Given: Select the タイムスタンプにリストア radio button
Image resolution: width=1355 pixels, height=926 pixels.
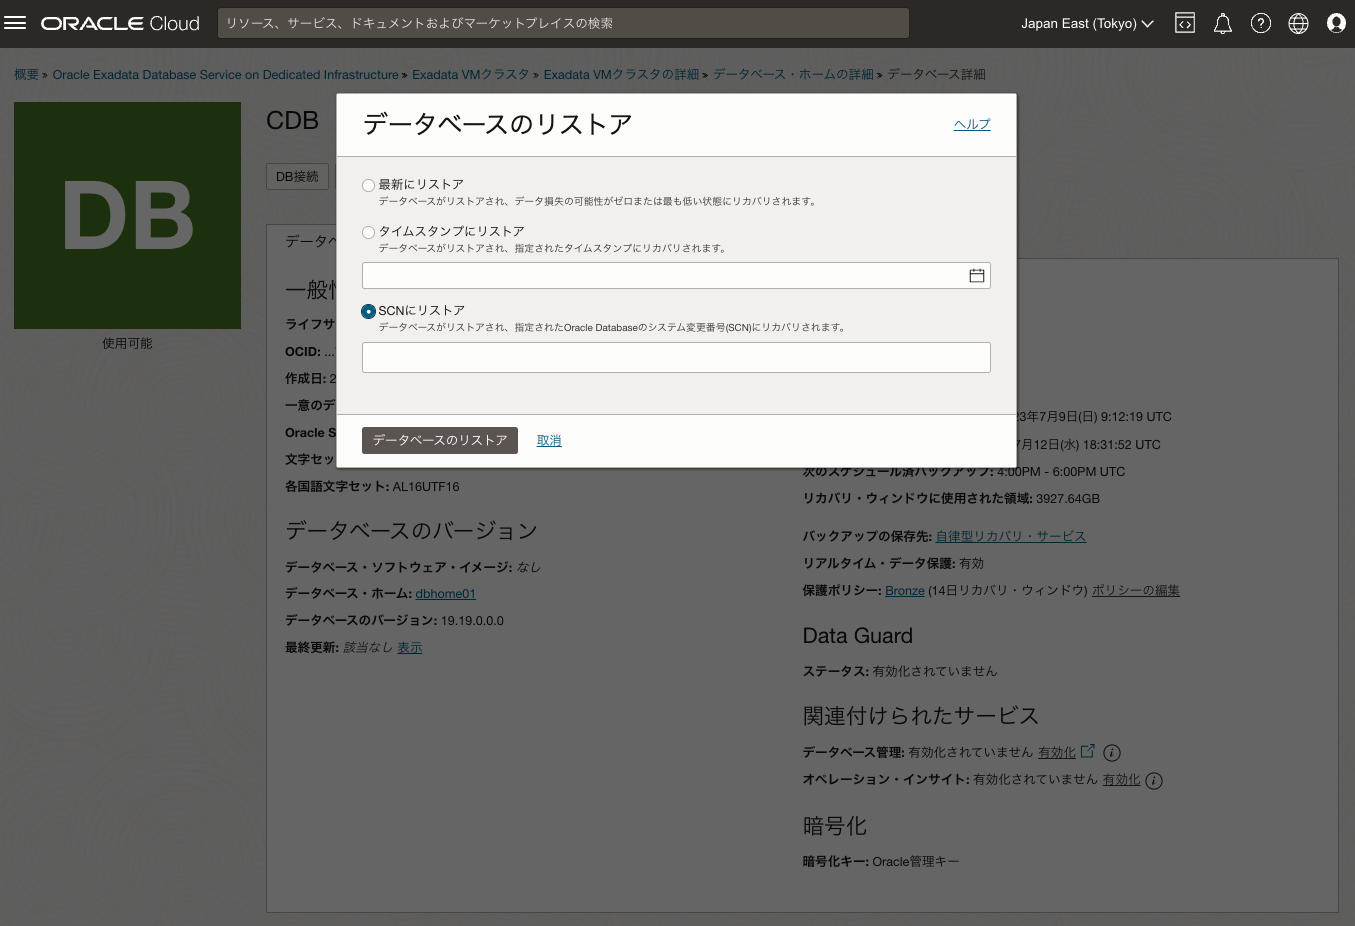Looking at the screenshot, I should click(368, 231).
